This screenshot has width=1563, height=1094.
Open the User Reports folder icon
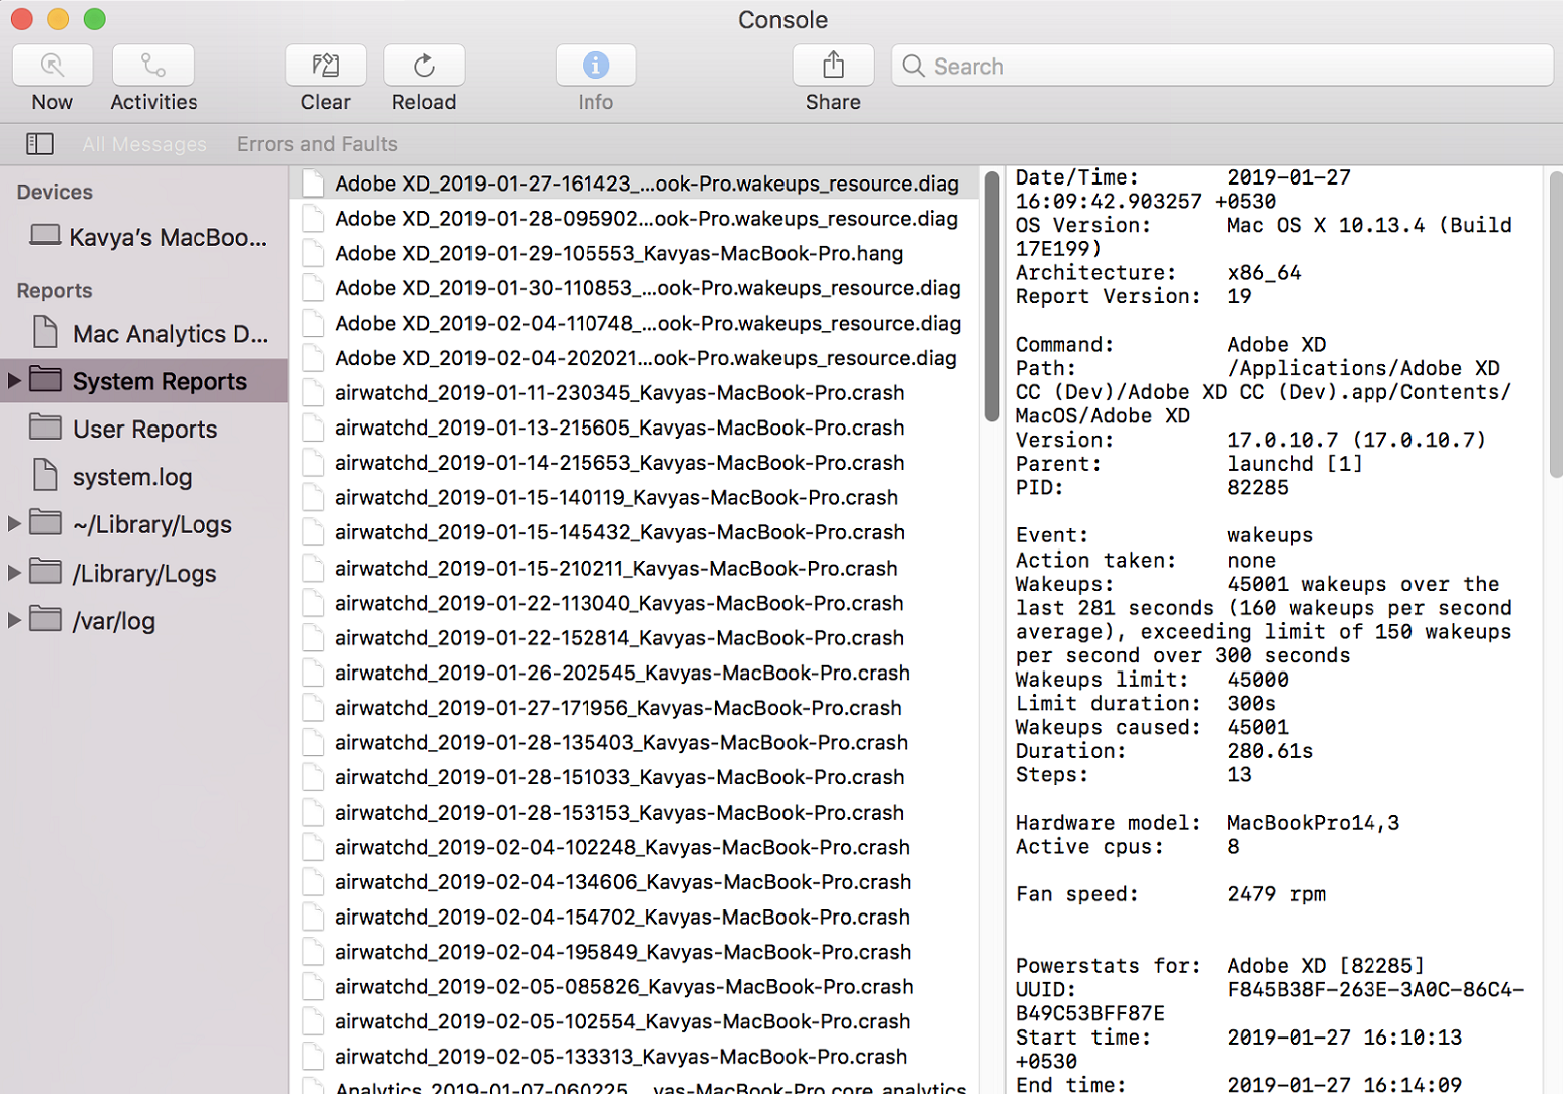45,427
